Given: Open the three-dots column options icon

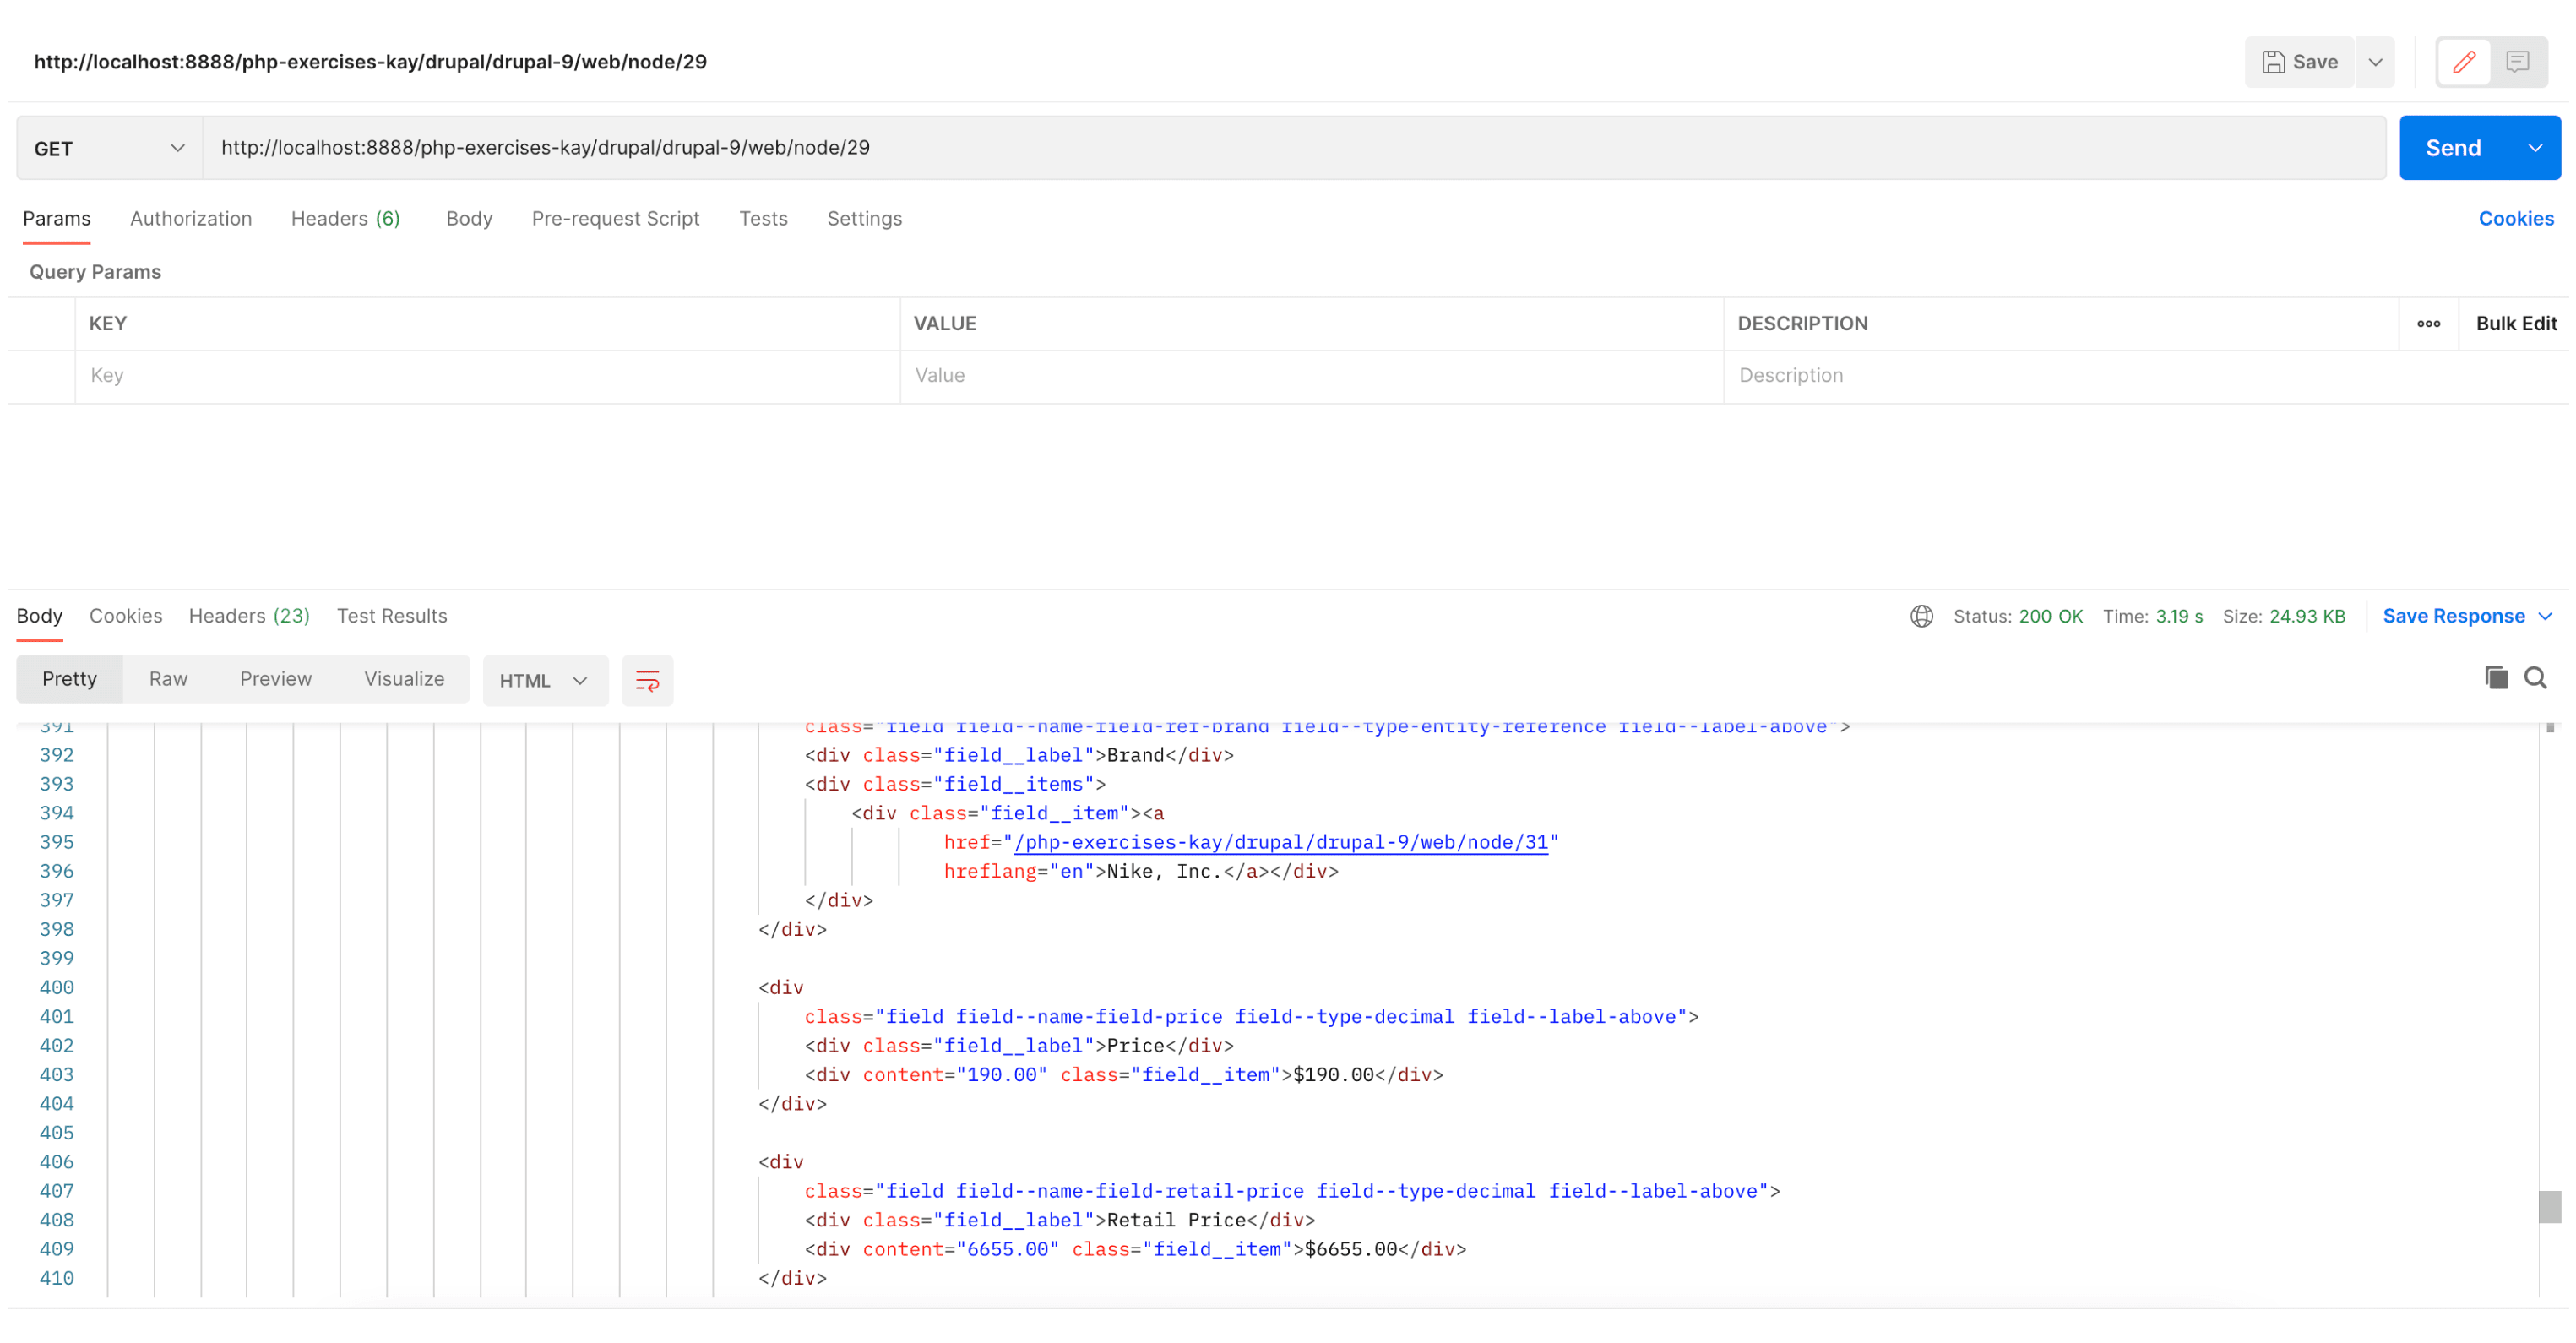Looking at the screenshot, I should click(2428, 323).
